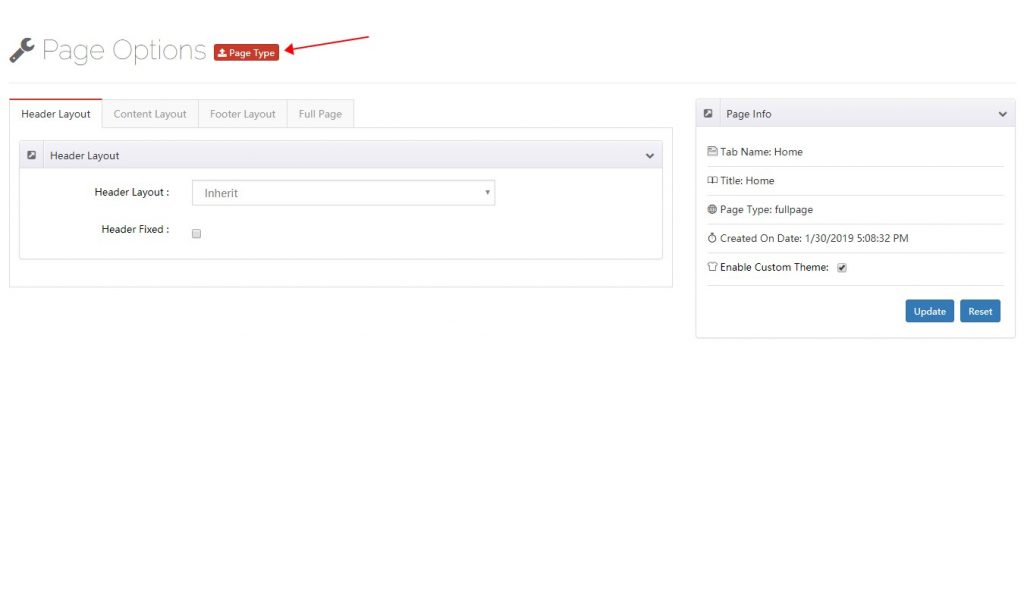
Task: Click the wrench icon beside Page Options
Action: click(x=21, y=49)
